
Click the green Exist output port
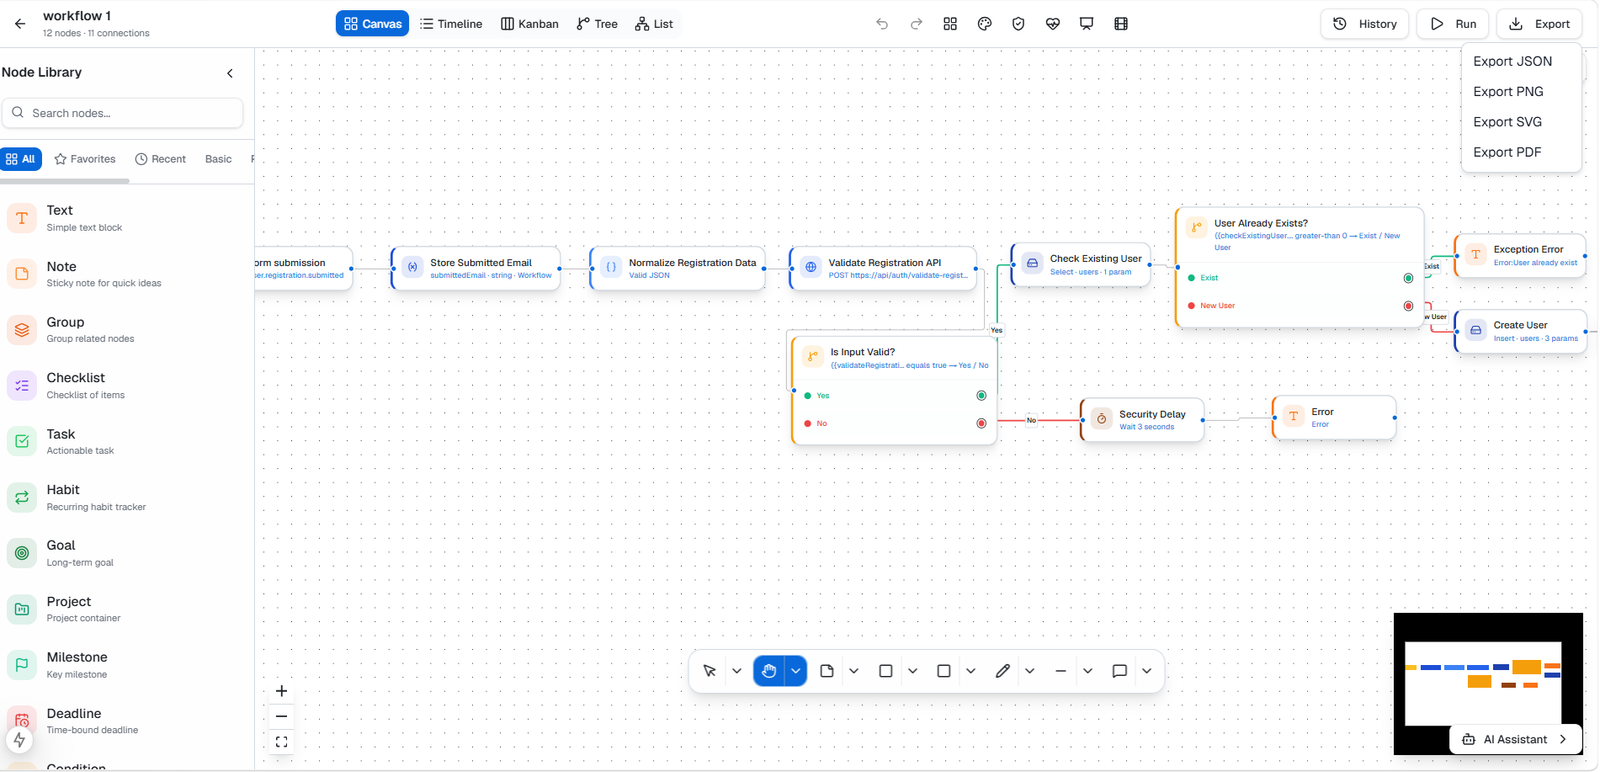1408,278
